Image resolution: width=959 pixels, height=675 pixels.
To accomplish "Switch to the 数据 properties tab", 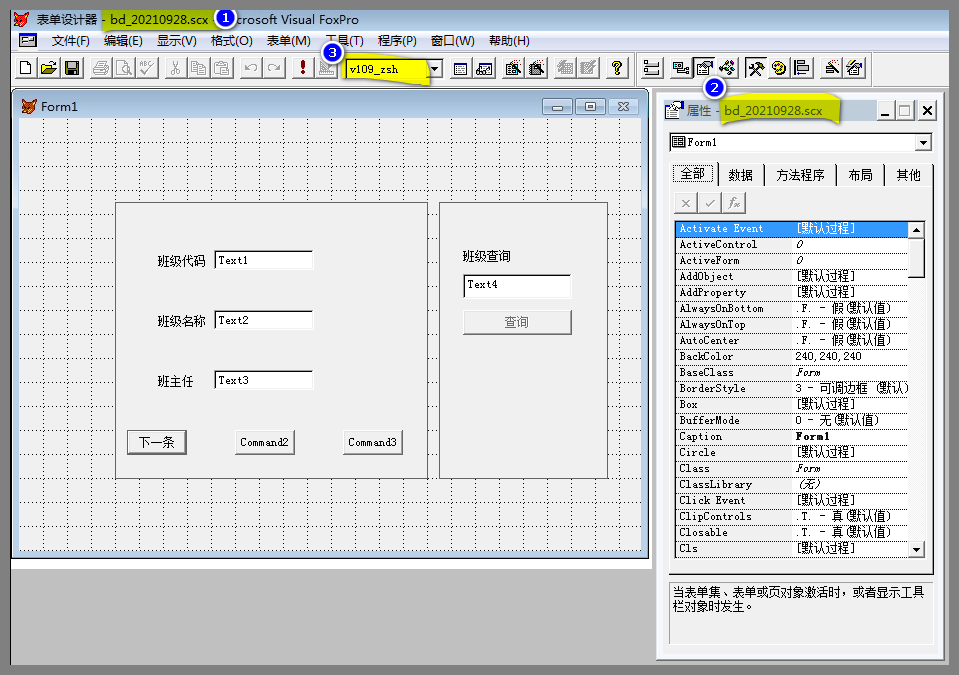I will 741,175.
